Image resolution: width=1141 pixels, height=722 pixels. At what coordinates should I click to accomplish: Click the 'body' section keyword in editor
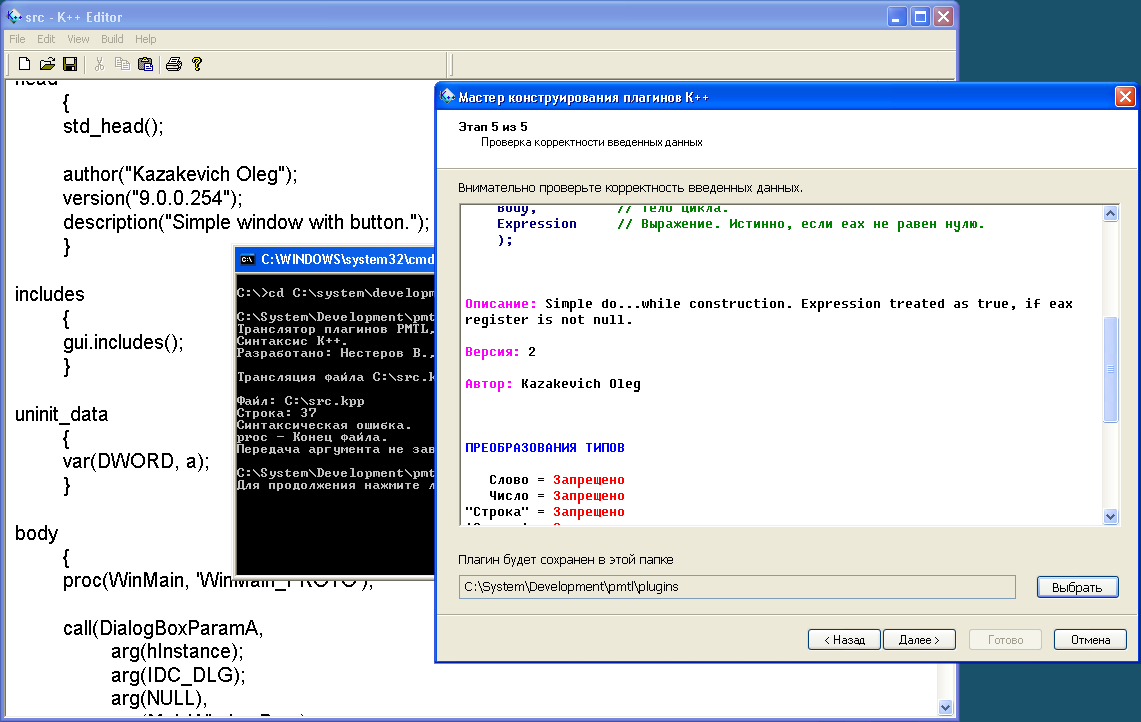click(36, 533)
